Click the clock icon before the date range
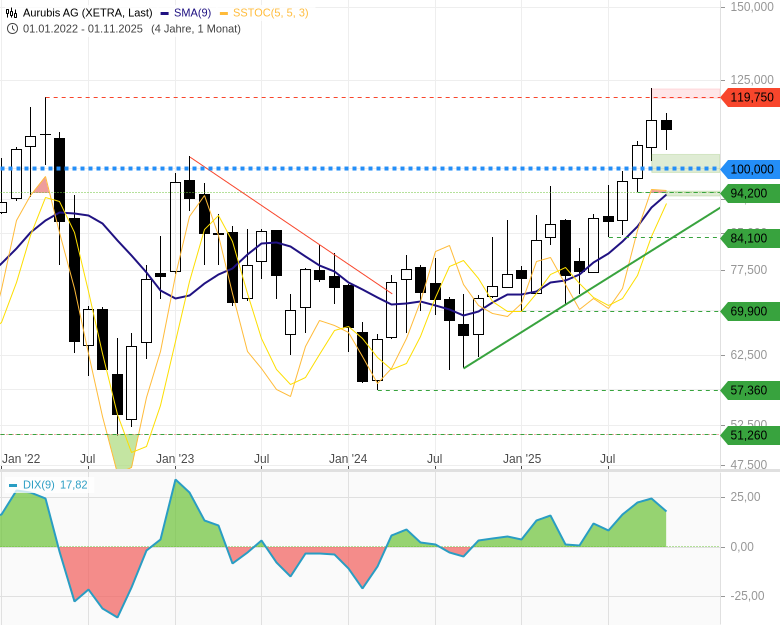Image resolution: width=780 pixels, height=625 pixels. click(x=12, y=28)
